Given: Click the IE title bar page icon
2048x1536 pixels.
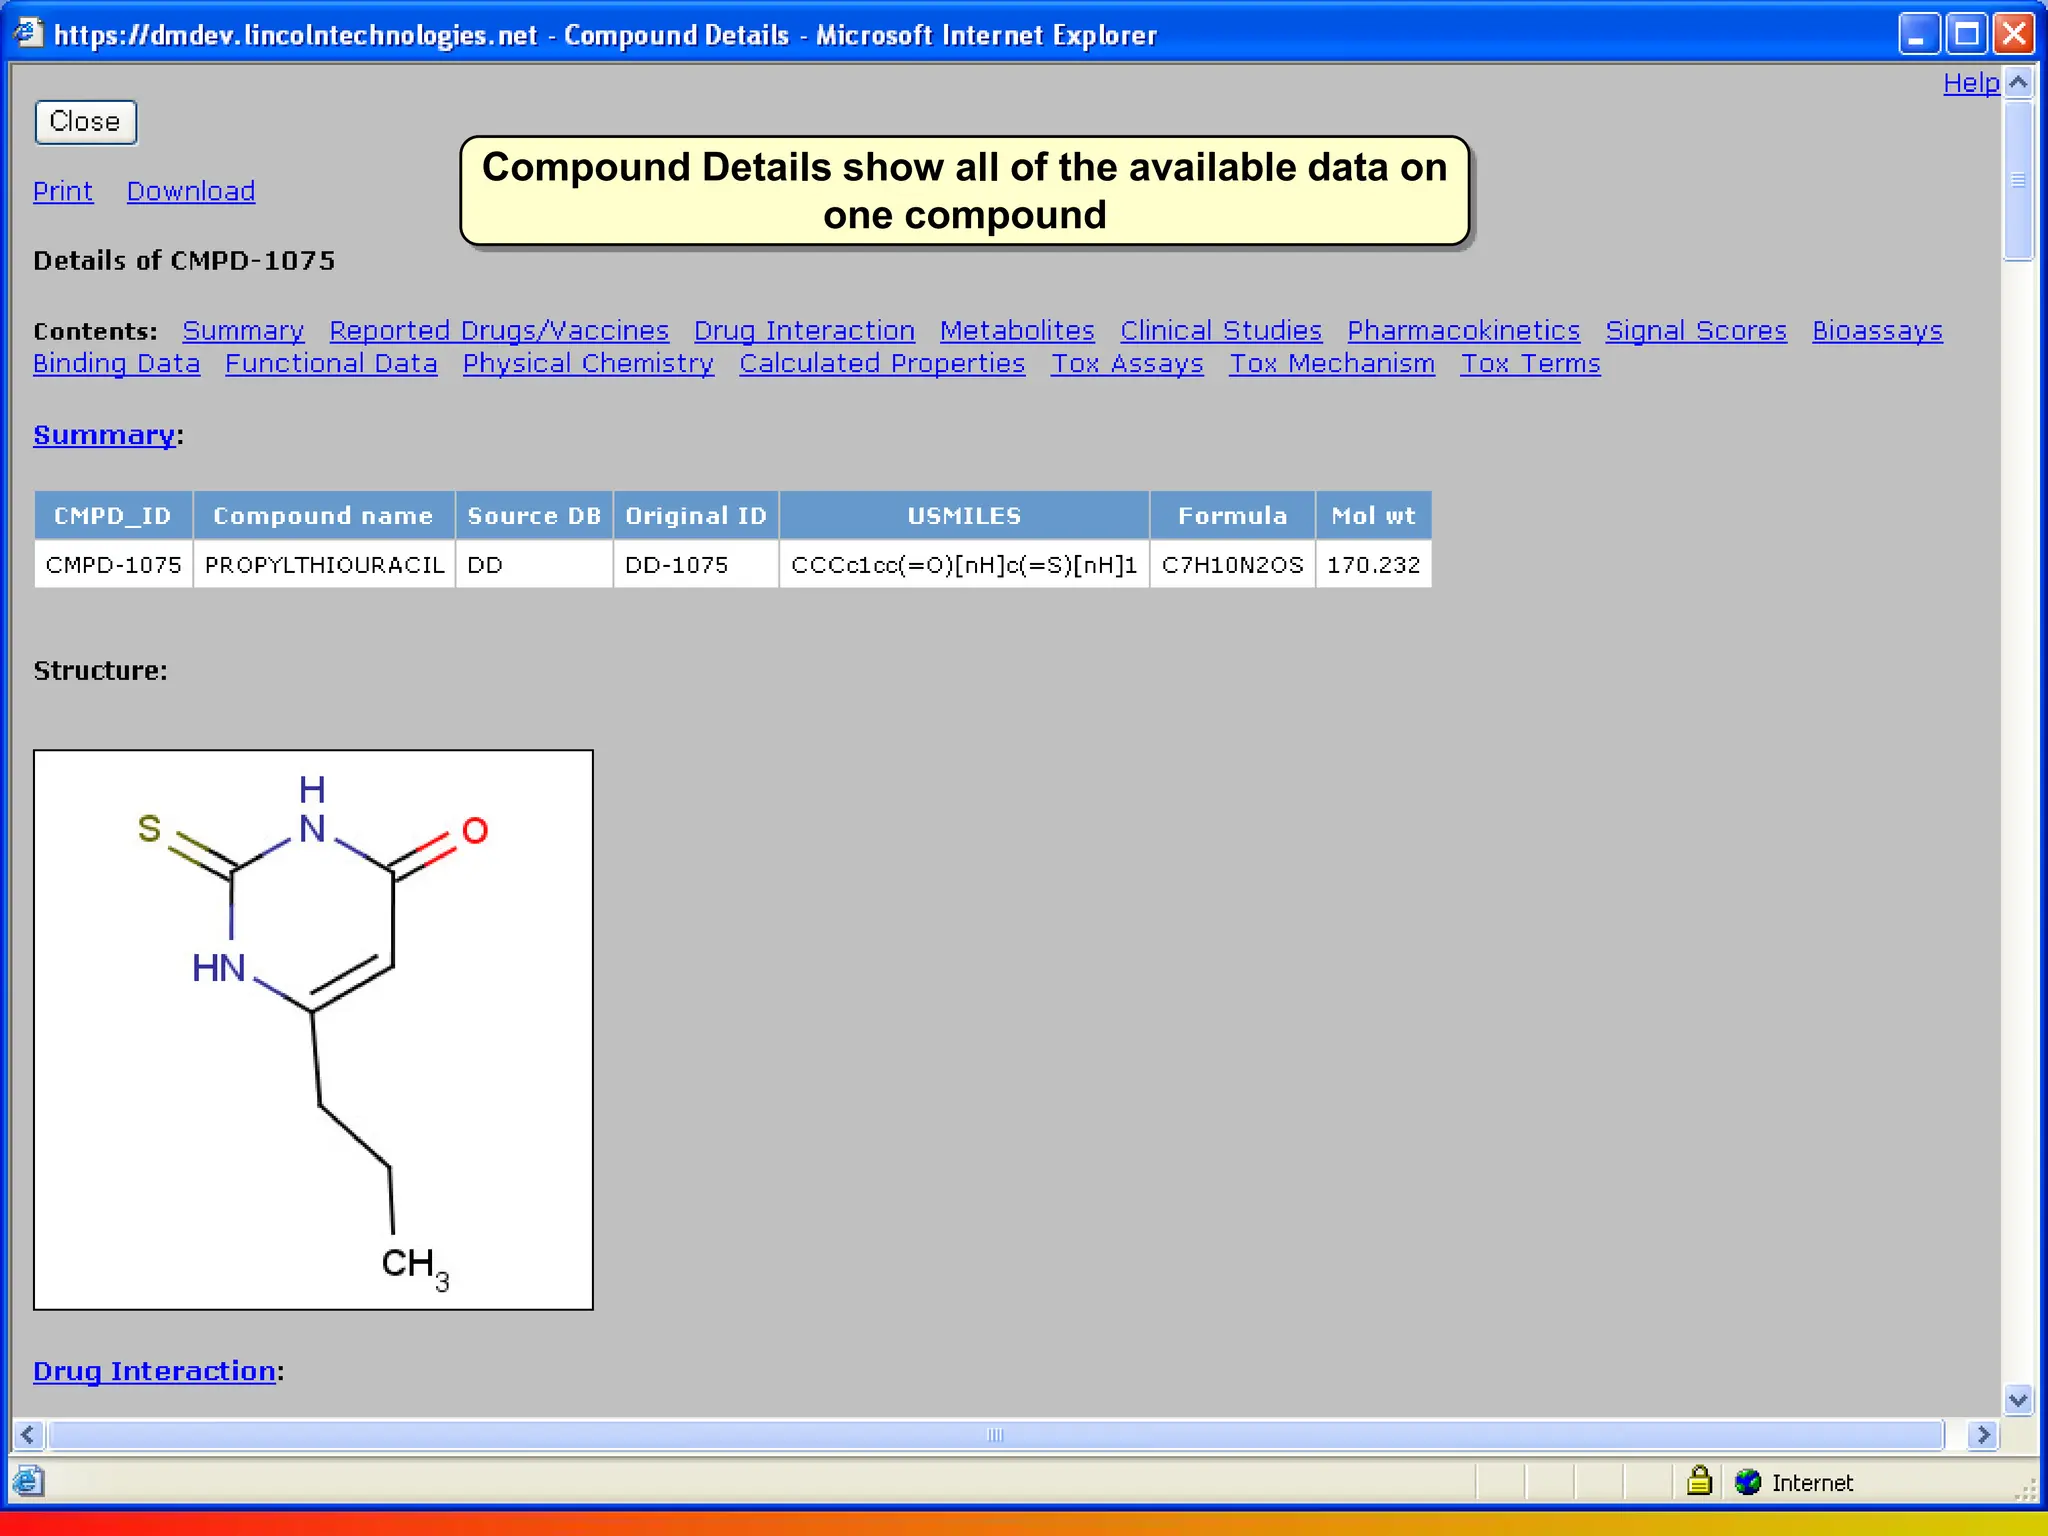Looking at the screenshot, I should [28, 33].
